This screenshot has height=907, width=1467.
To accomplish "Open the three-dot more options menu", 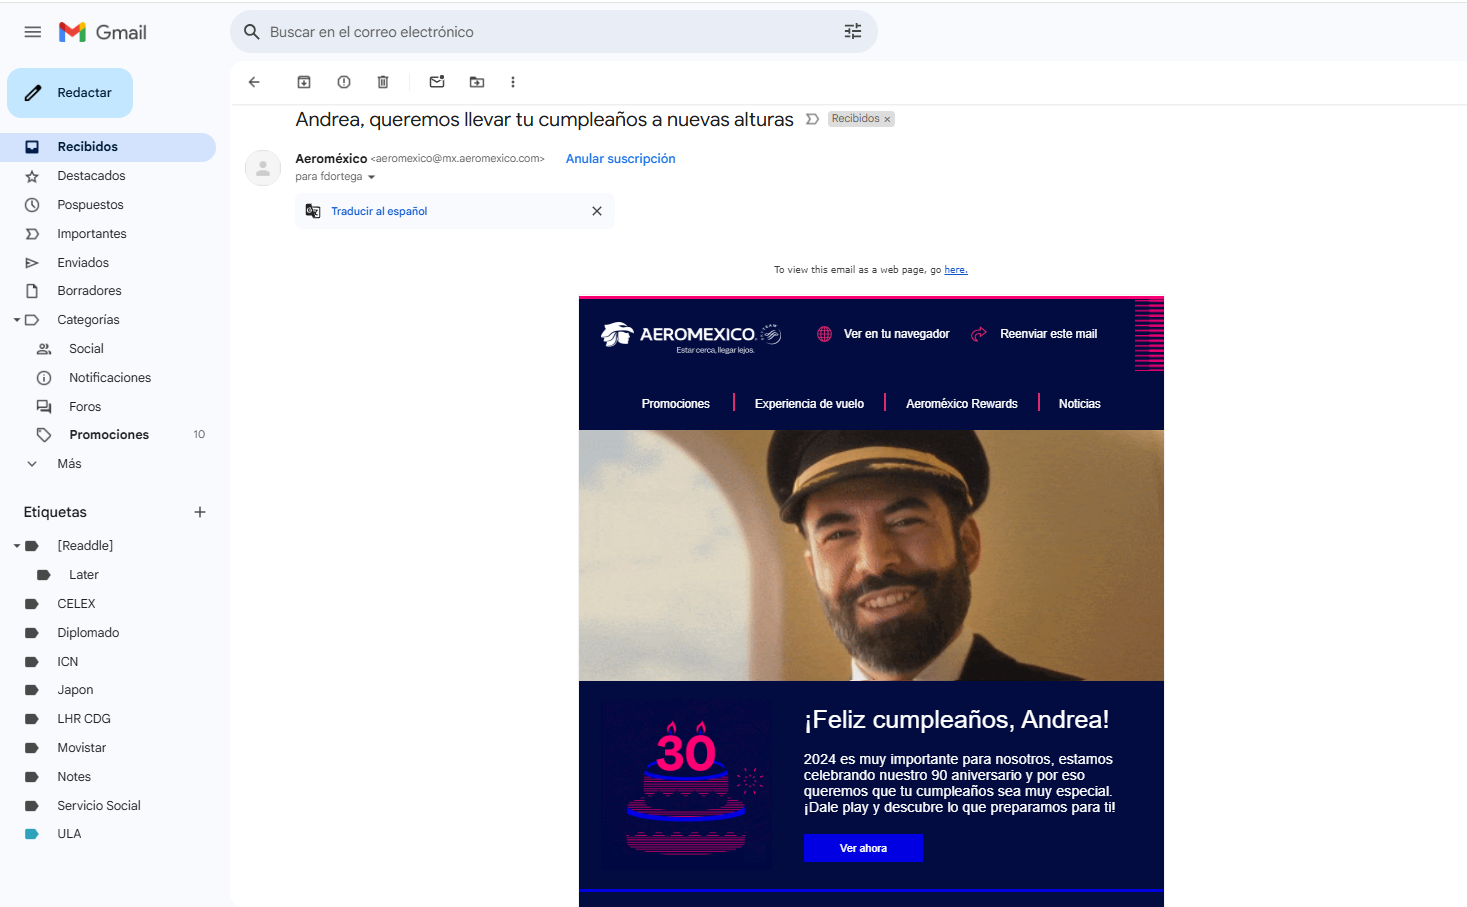I will (513, 82).
